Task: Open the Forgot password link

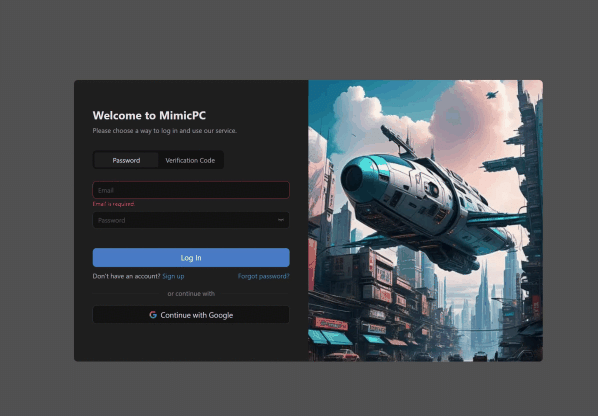Action: pyautogui.click(x=264, y=276)
